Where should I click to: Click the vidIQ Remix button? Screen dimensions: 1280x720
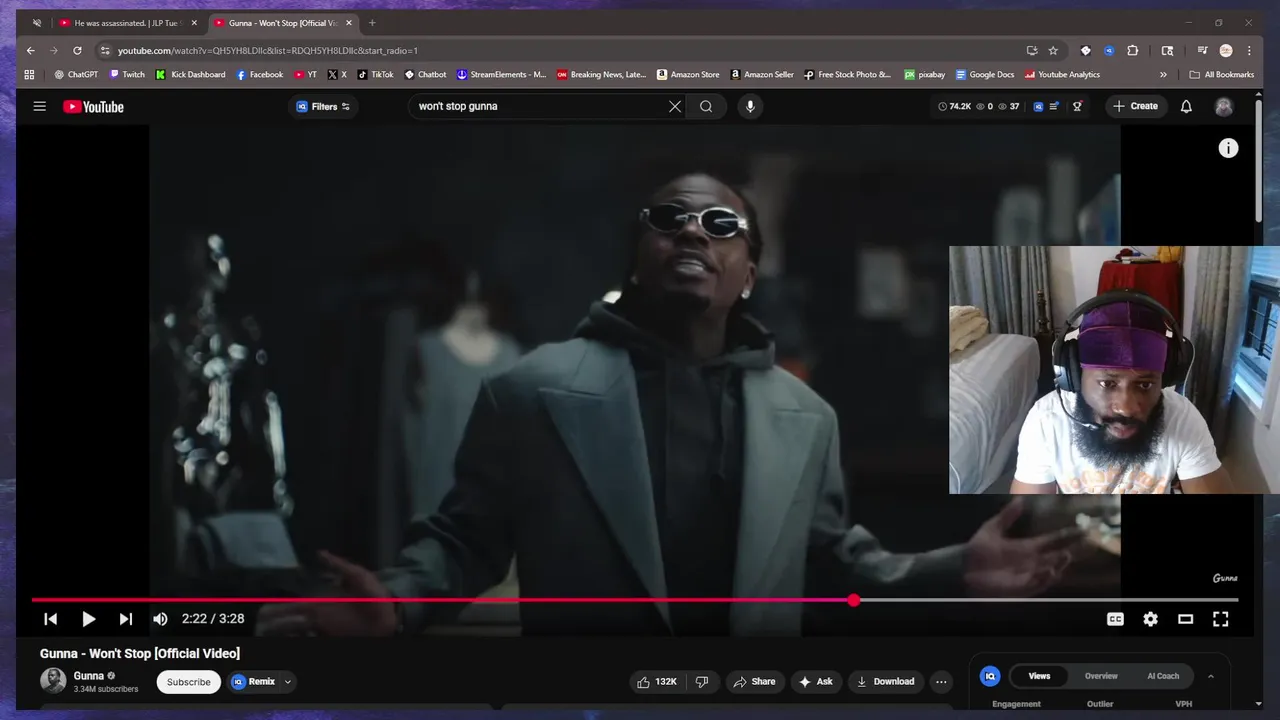254,681
